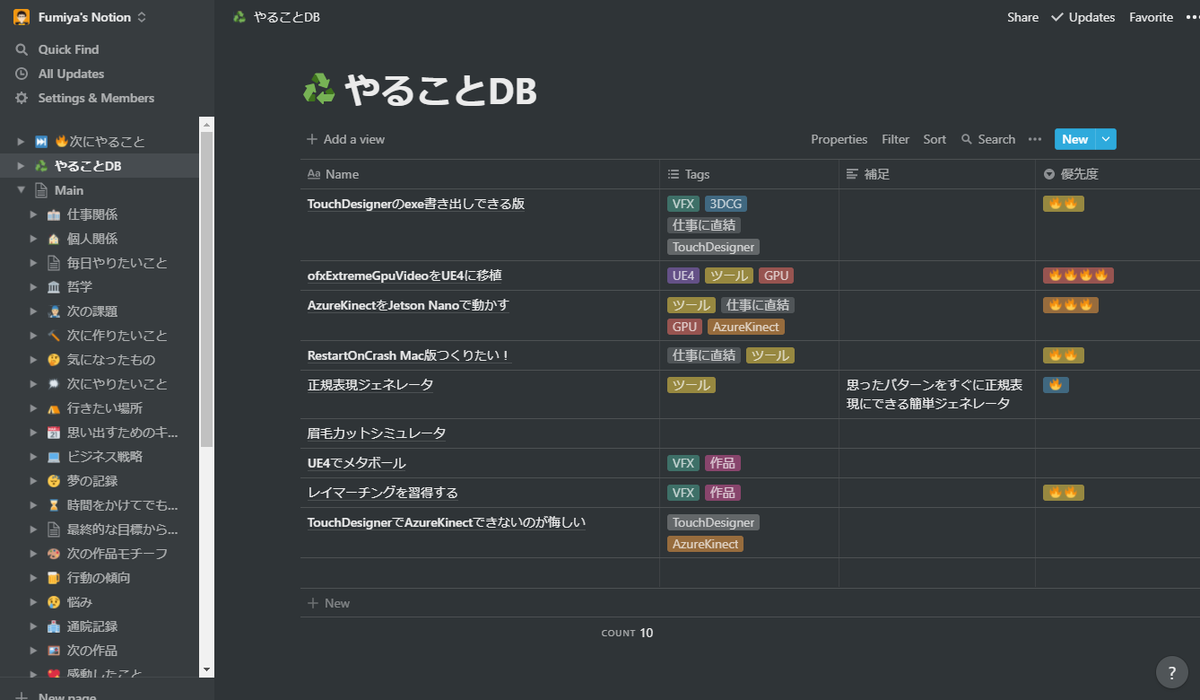
Task: Click the empty 補足 cell of 眉毛カットシミュレータ
Action: pos(936,433)
